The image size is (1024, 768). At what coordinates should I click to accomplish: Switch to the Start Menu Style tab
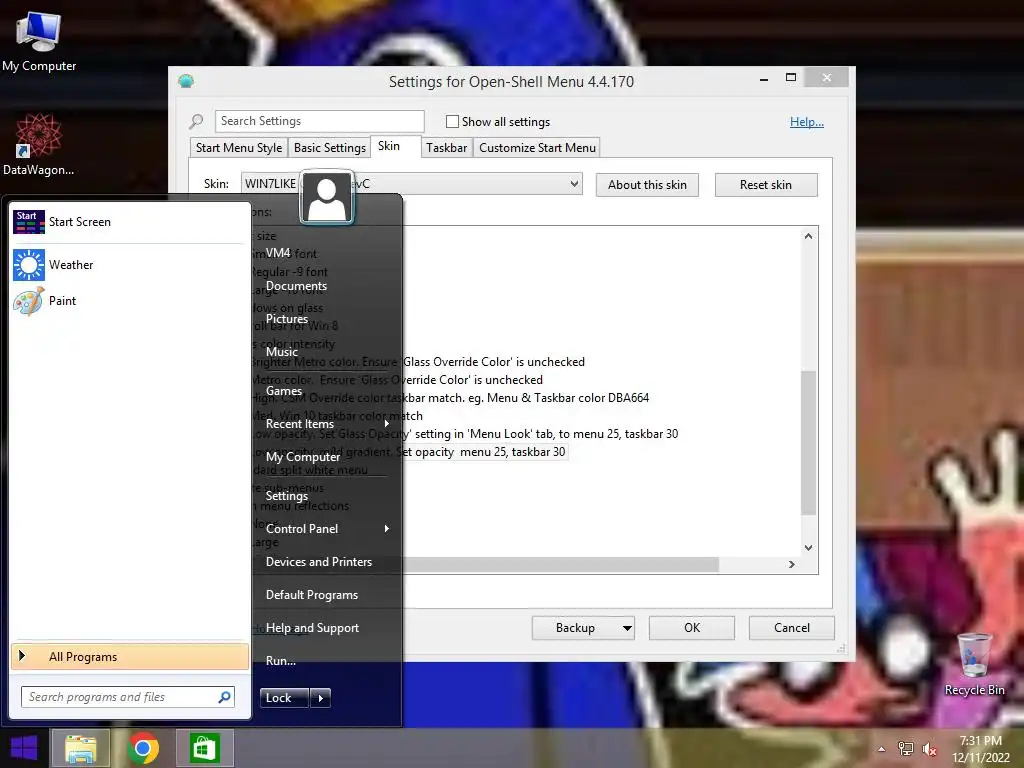coord(239,148)
